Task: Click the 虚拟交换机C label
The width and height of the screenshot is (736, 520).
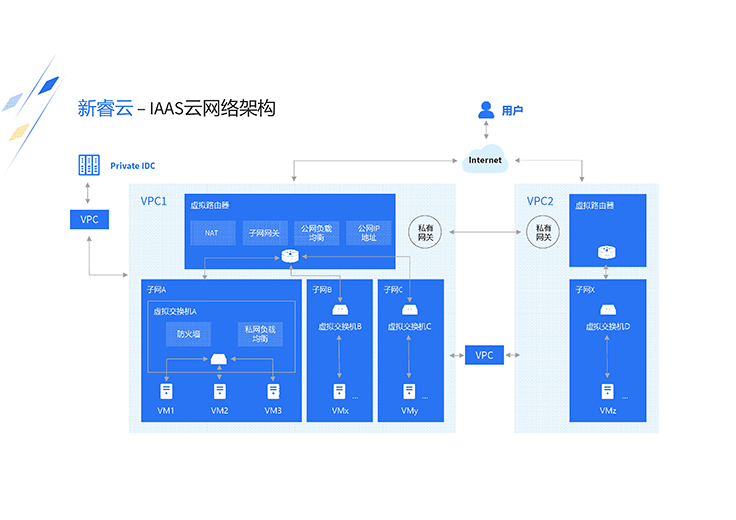Action: [409, 327]
